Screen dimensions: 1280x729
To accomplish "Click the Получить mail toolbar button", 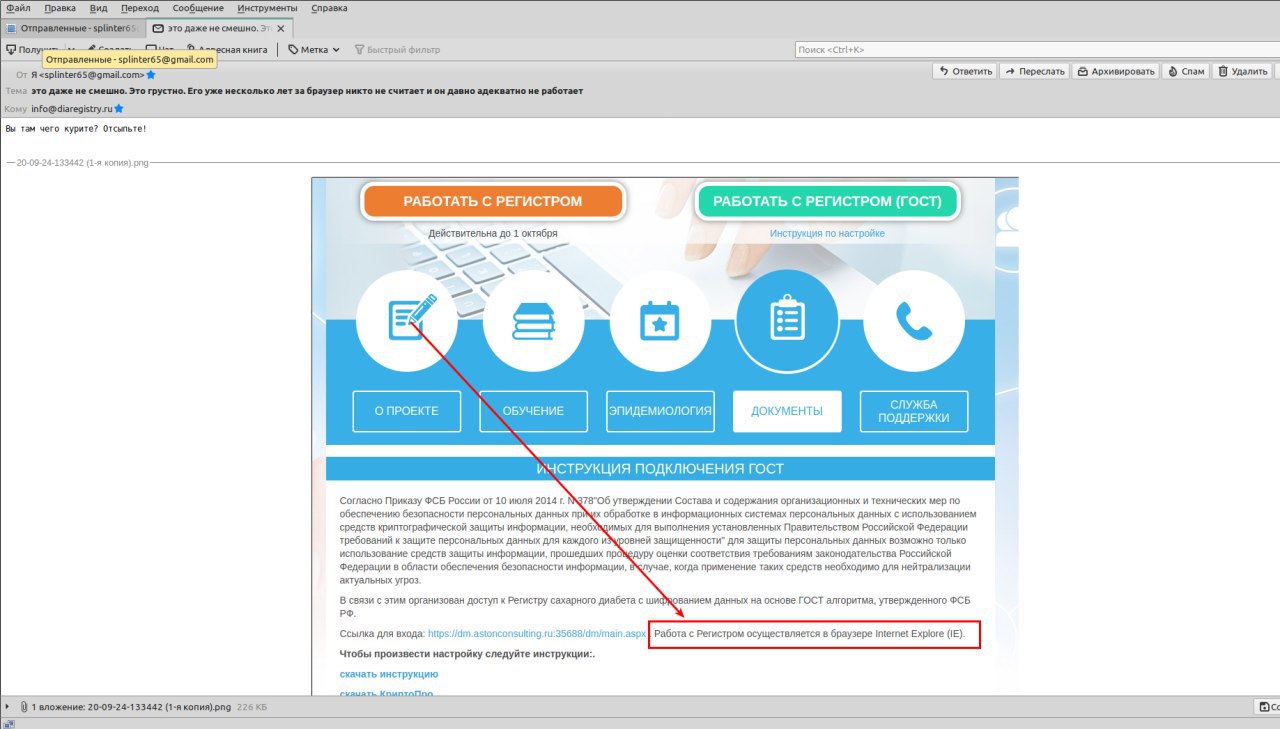I will 34,49.
